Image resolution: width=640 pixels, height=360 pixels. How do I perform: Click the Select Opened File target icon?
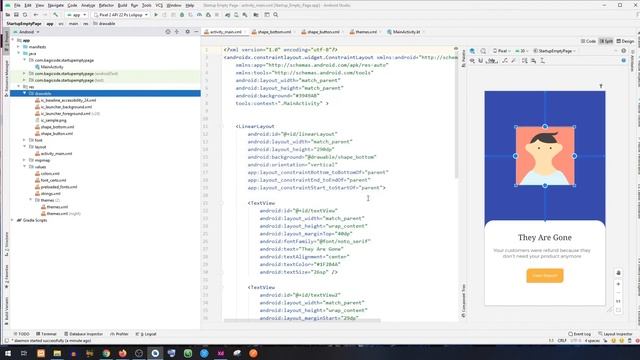167,31
